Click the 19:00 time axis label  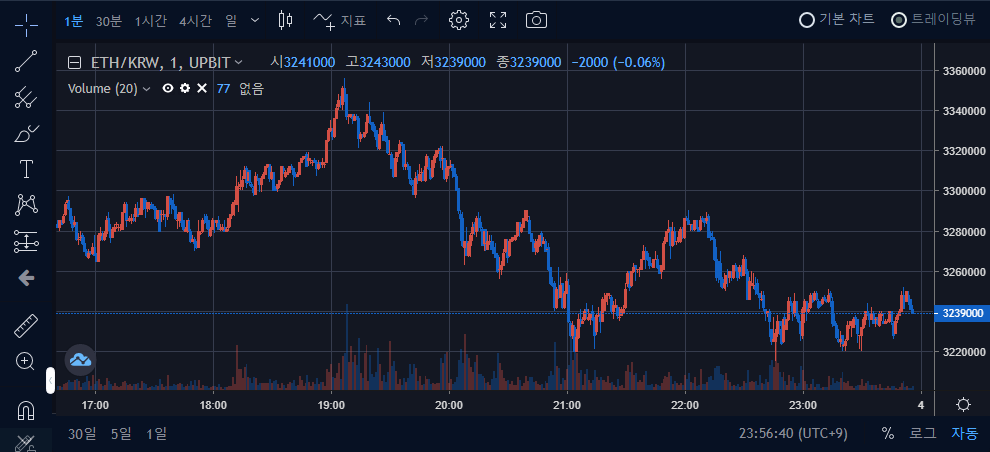click(x=331, y=404)
